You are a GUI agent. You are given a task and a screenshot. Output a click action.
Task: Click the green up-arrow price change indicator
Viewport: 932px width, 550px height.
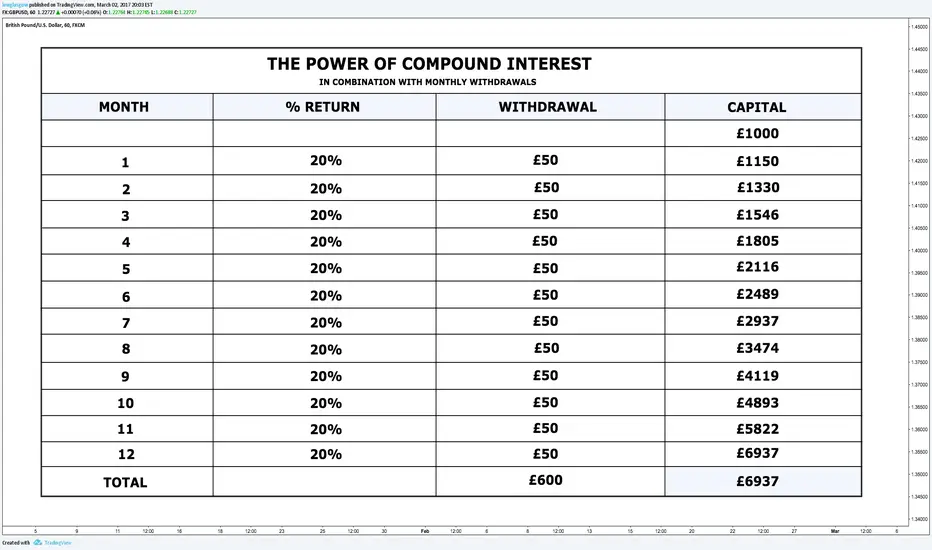pyautogui.click(x=58, y=12)
